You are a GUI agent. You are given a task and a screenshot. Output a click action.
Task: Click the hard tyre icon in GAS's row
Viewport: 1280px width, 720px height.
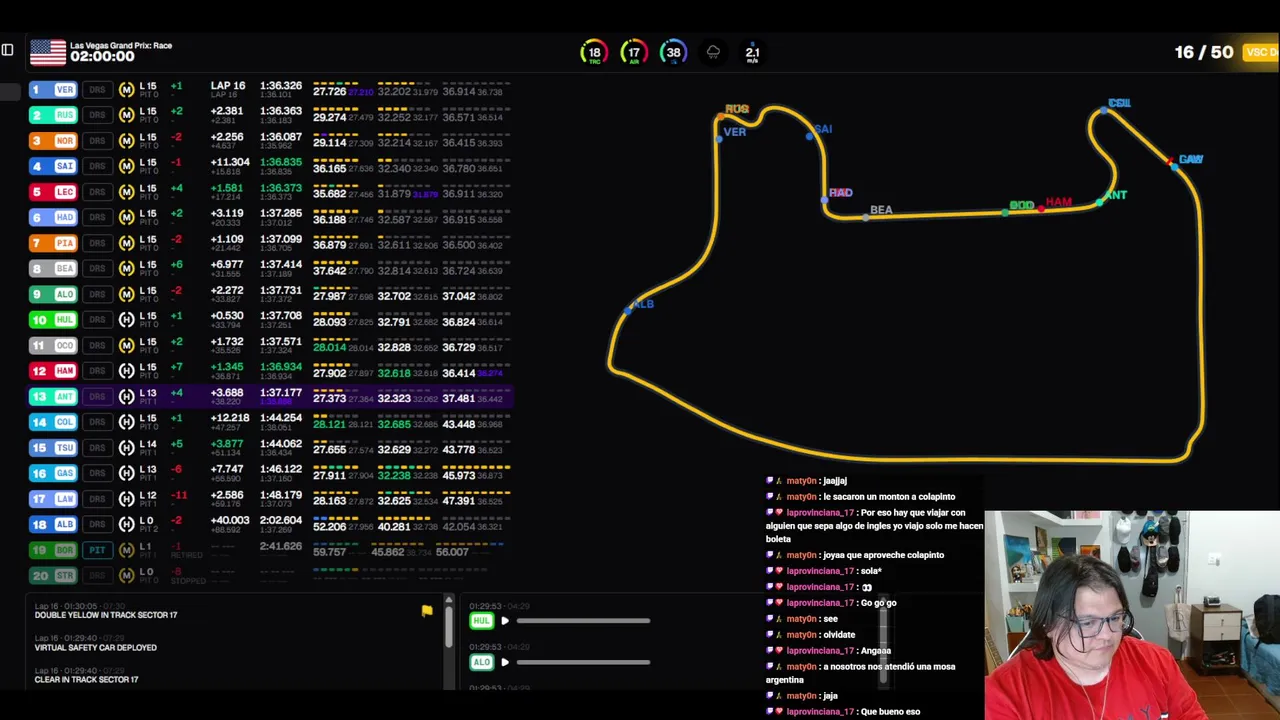coord(126,473)
